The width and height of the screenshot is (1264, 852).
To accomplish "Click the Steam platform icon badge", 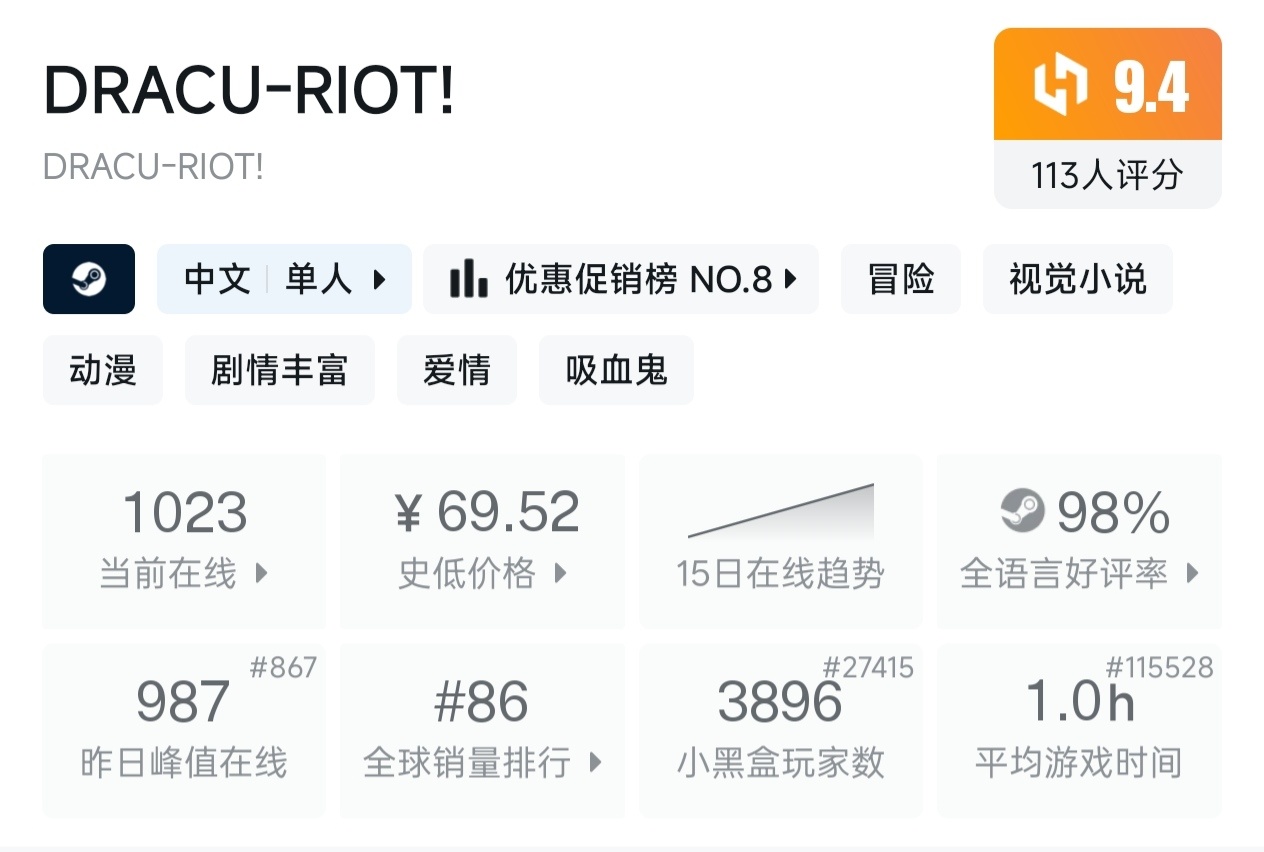I will tap(89, 279).
